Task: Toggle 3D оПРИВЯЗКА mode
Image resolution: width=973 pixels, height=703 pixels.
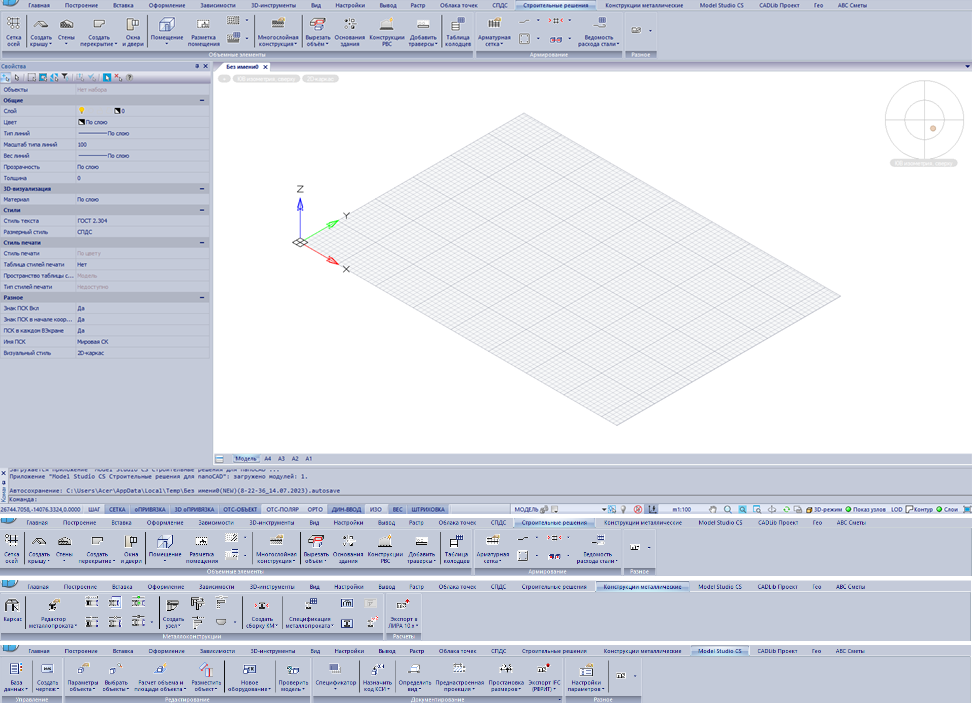Action: (x=194, y=509)
